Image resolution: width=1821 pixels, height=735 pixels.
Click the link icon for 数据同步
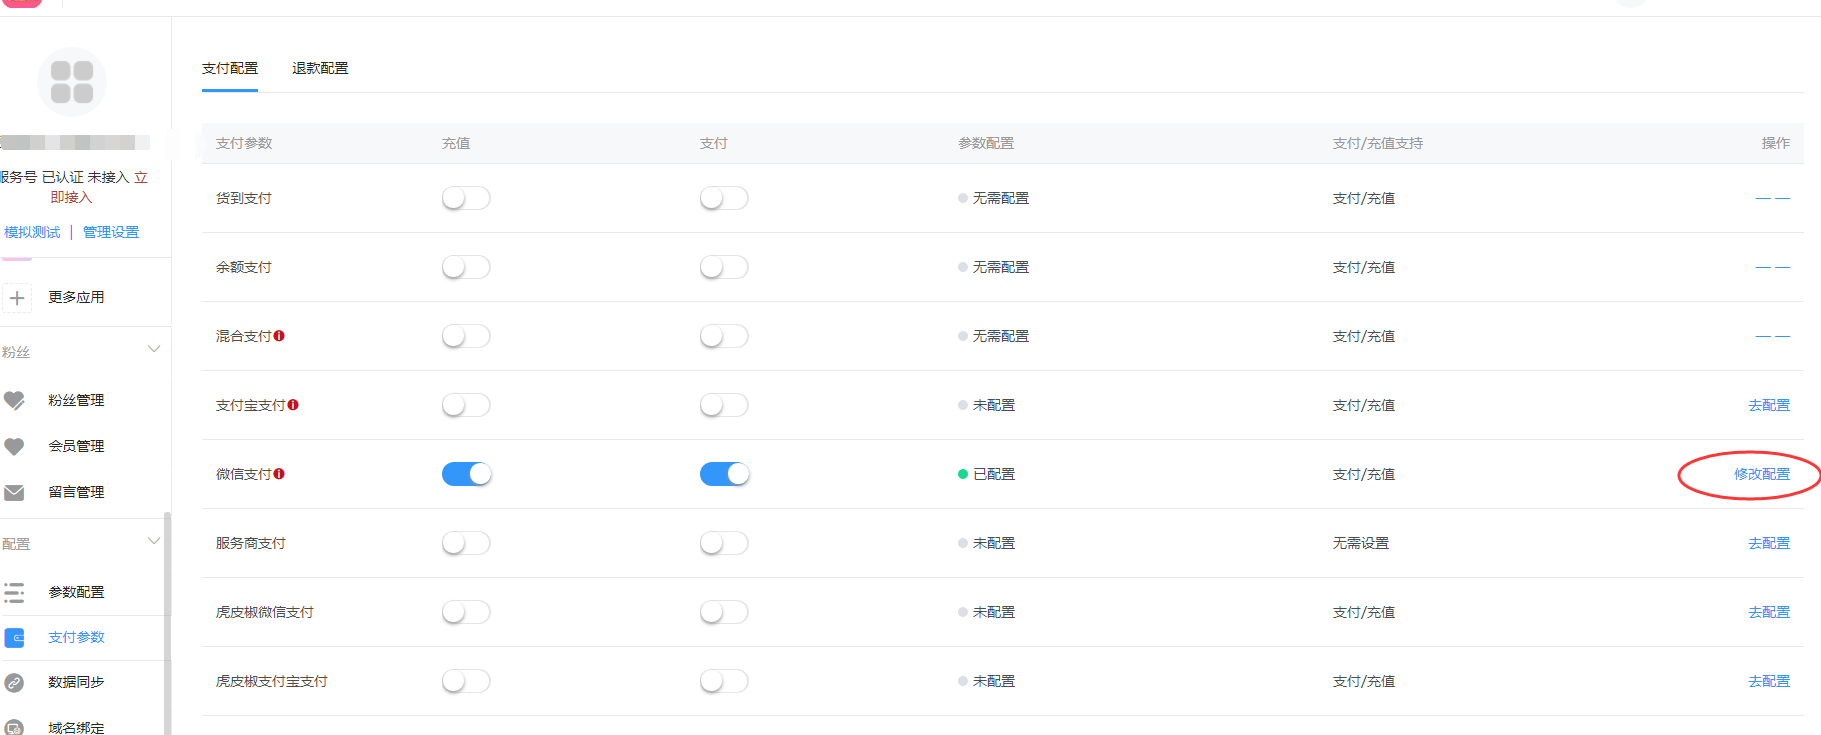click(x=14, y=682)
